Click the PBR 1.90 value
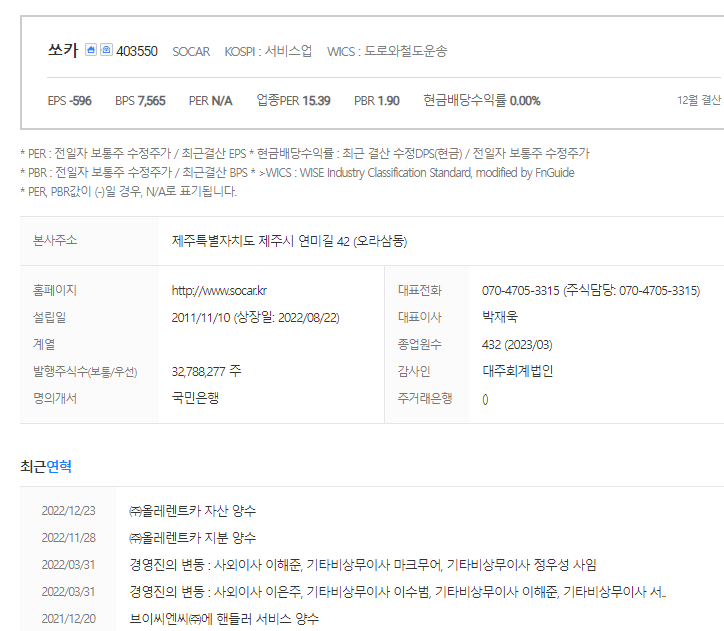Image resolution: width=724 pixels, height=631 pixels. [377, 101]
